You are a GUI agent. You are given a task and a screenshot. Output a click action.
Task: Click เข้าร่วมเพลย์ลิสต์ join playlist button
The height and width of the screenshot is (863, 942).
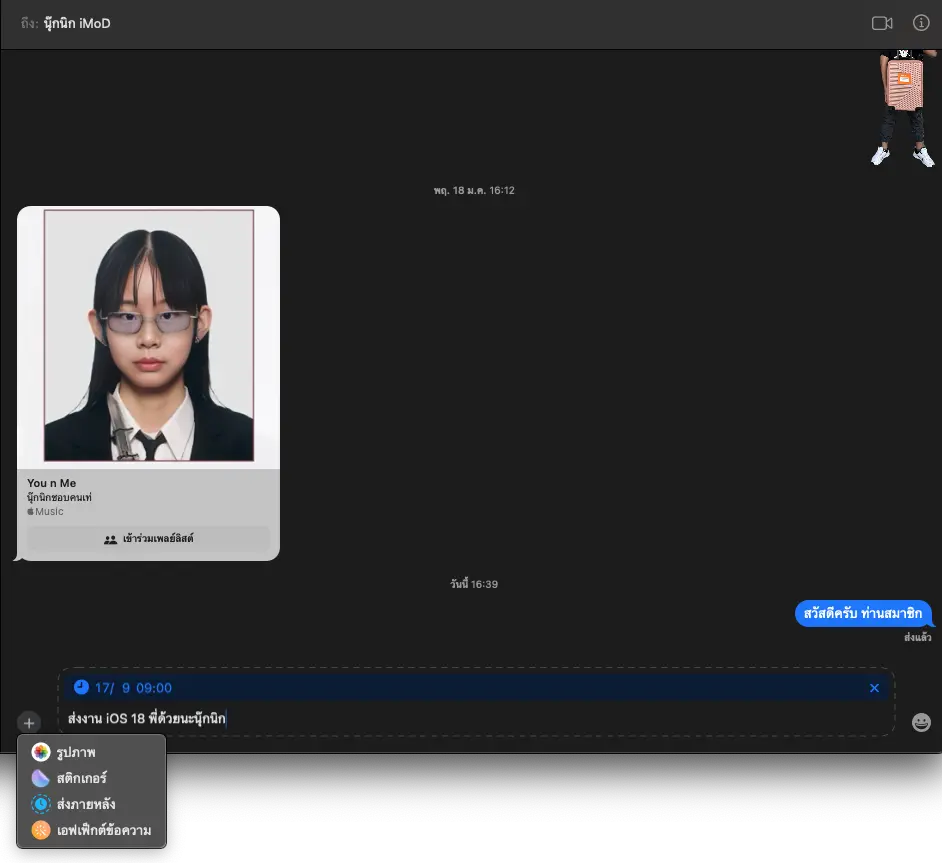click(148, 539)
